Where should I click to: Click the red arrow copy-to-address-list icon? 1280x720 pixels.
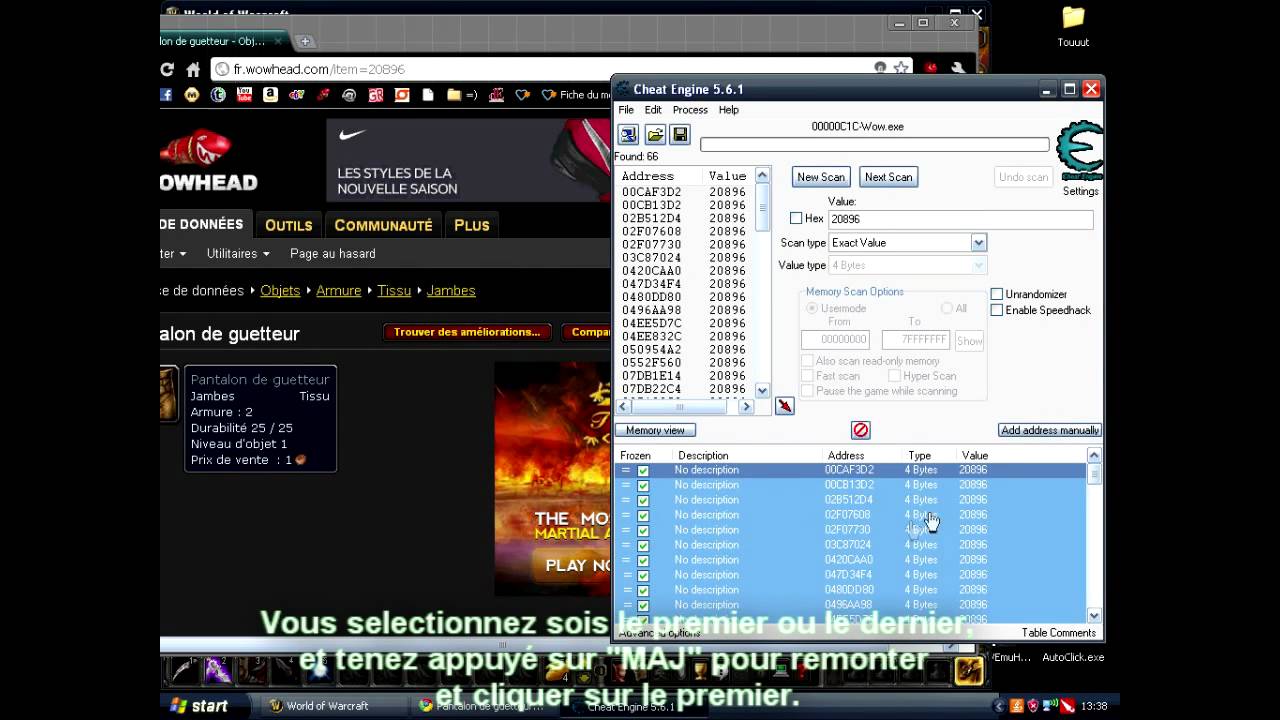785,406
